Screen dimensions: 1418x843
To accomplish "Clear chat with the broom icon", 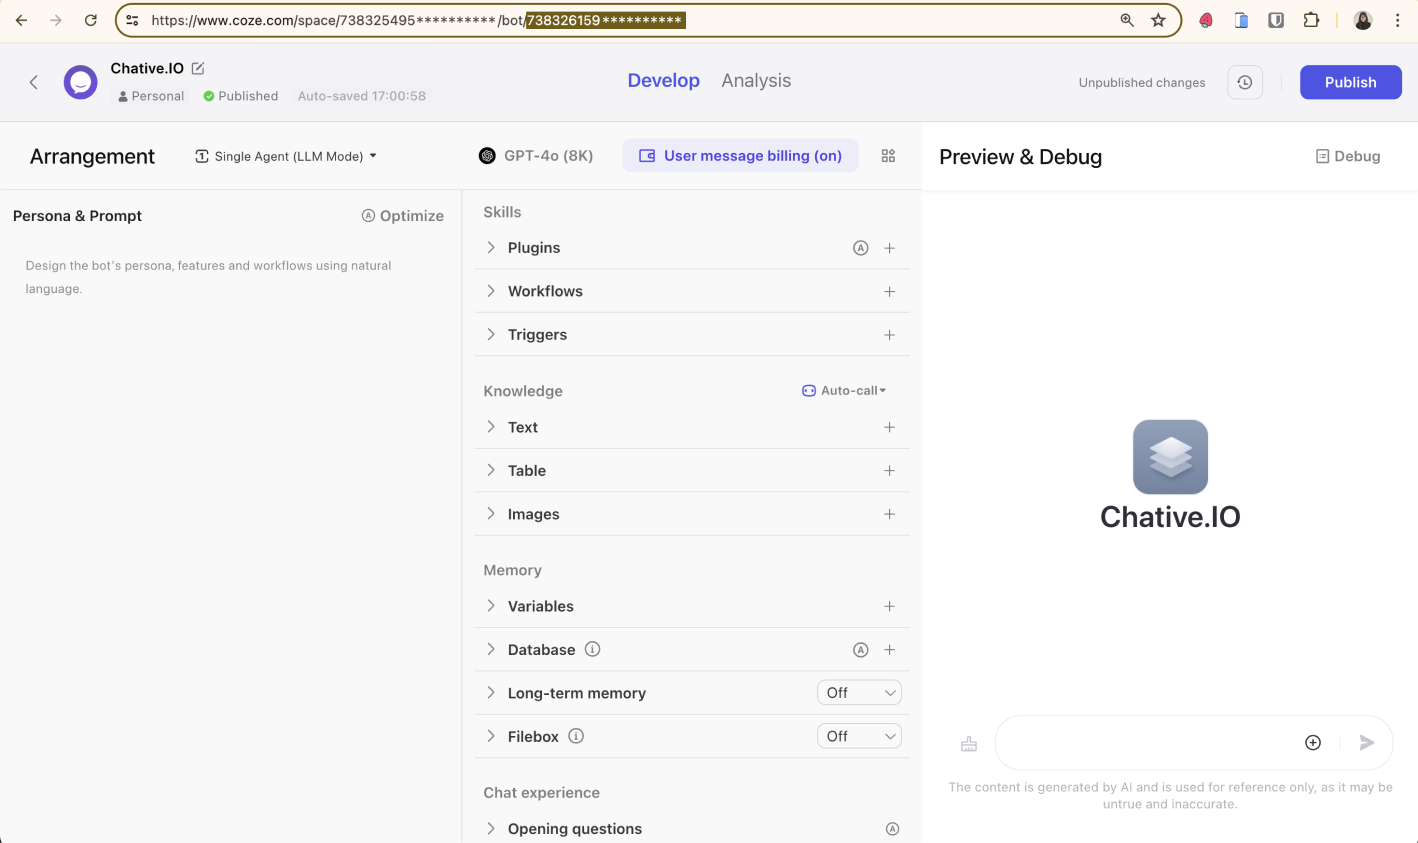I will [969, 743].
